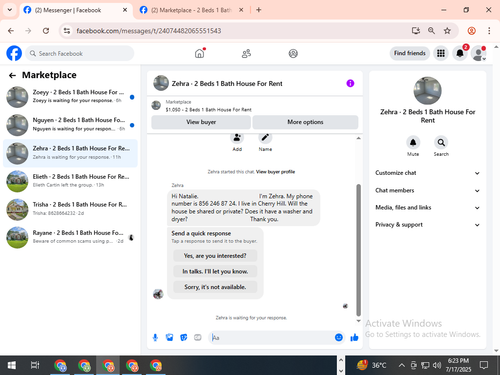This screenshot has width=500, height=375.
Task: Click the Find friends button
Action: pyautogui.click(x=410, y=53)
